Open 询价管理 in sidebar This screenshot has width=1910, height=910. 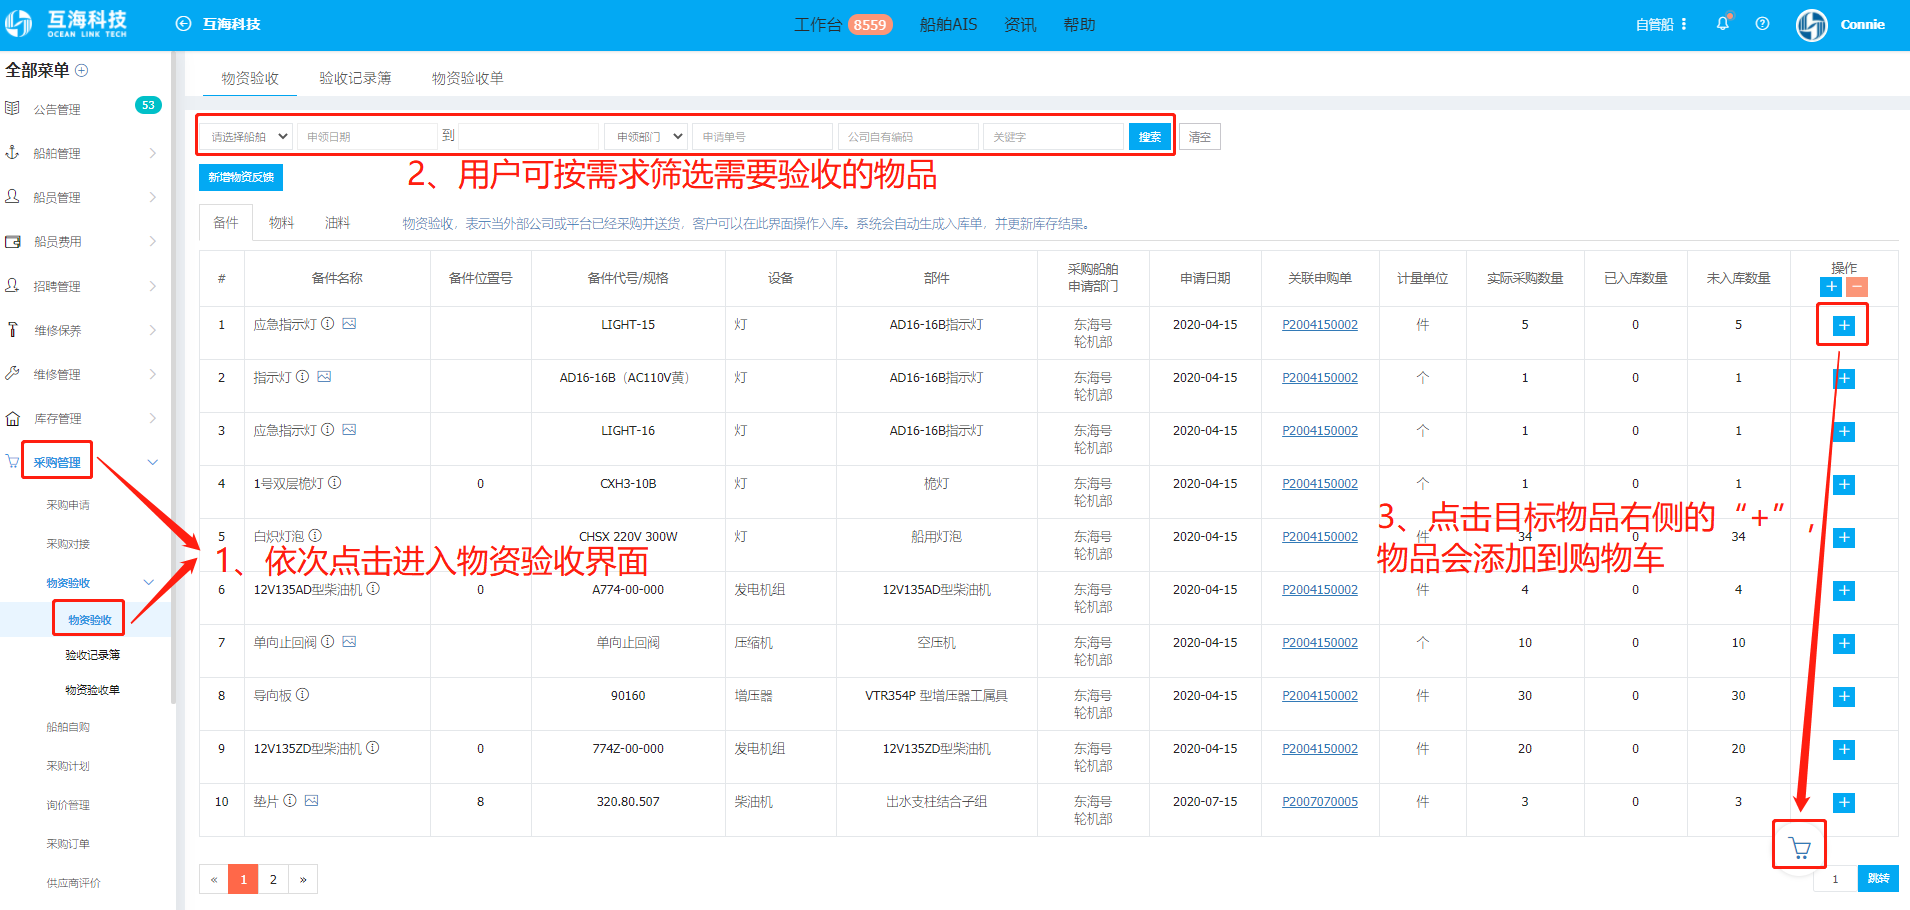tap(68, 805)
